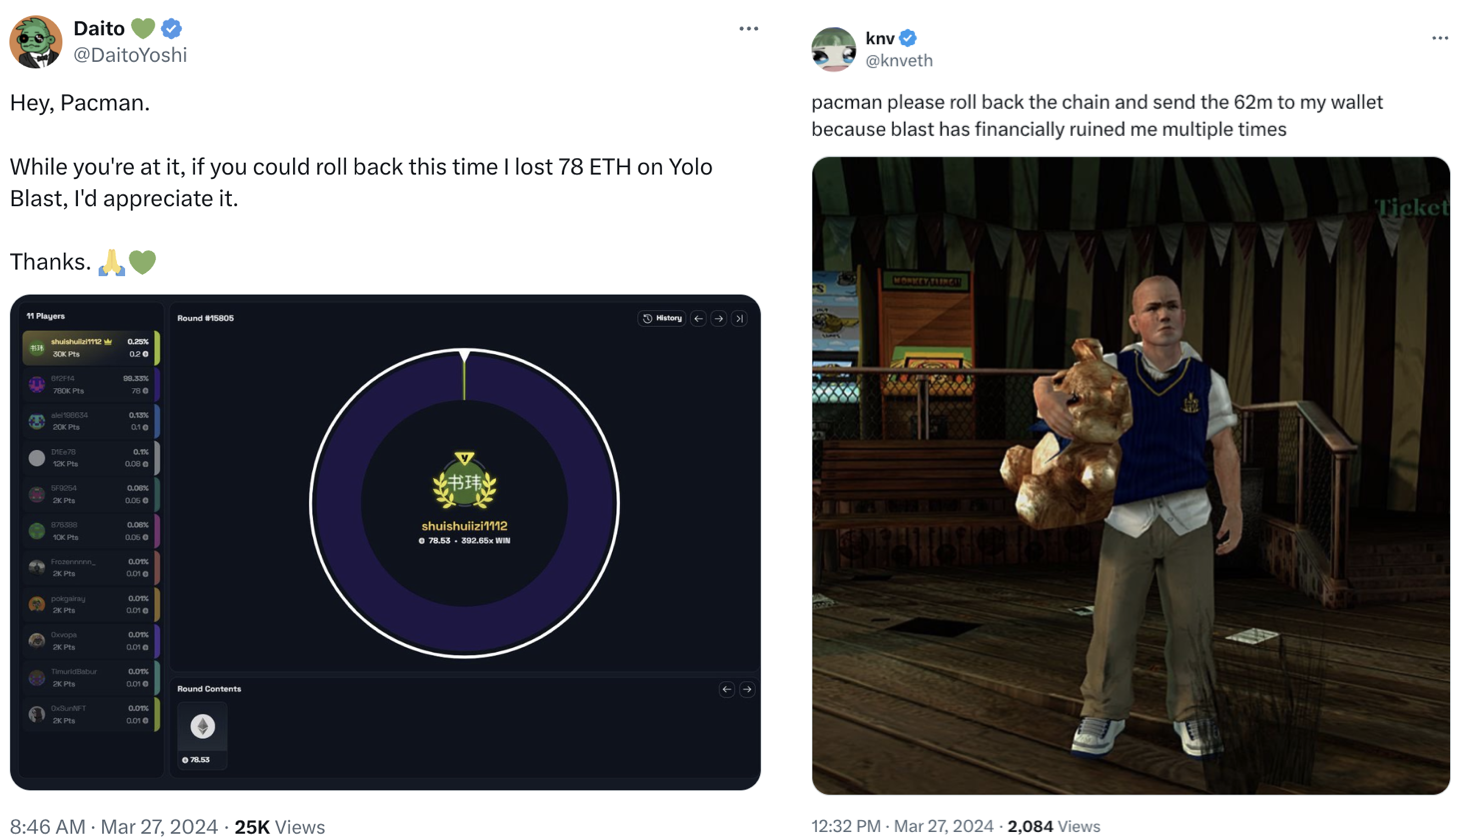Open the Bully game image in knv's tweet
Image resolution: width=1458 pixels, height=840 pixels.
(1130, 475)
